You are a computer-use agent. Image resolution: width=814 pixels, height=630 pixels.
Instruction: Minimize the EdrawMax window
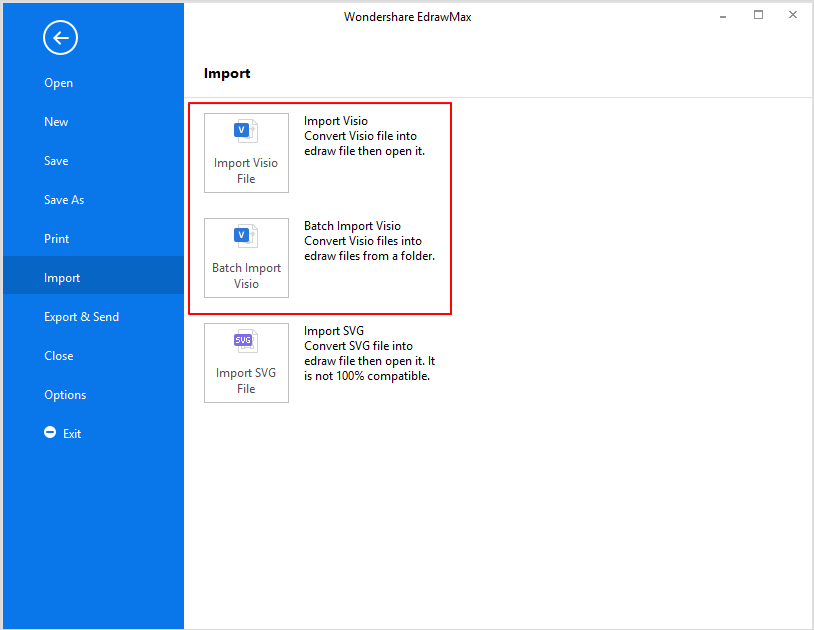click(723, 17)
